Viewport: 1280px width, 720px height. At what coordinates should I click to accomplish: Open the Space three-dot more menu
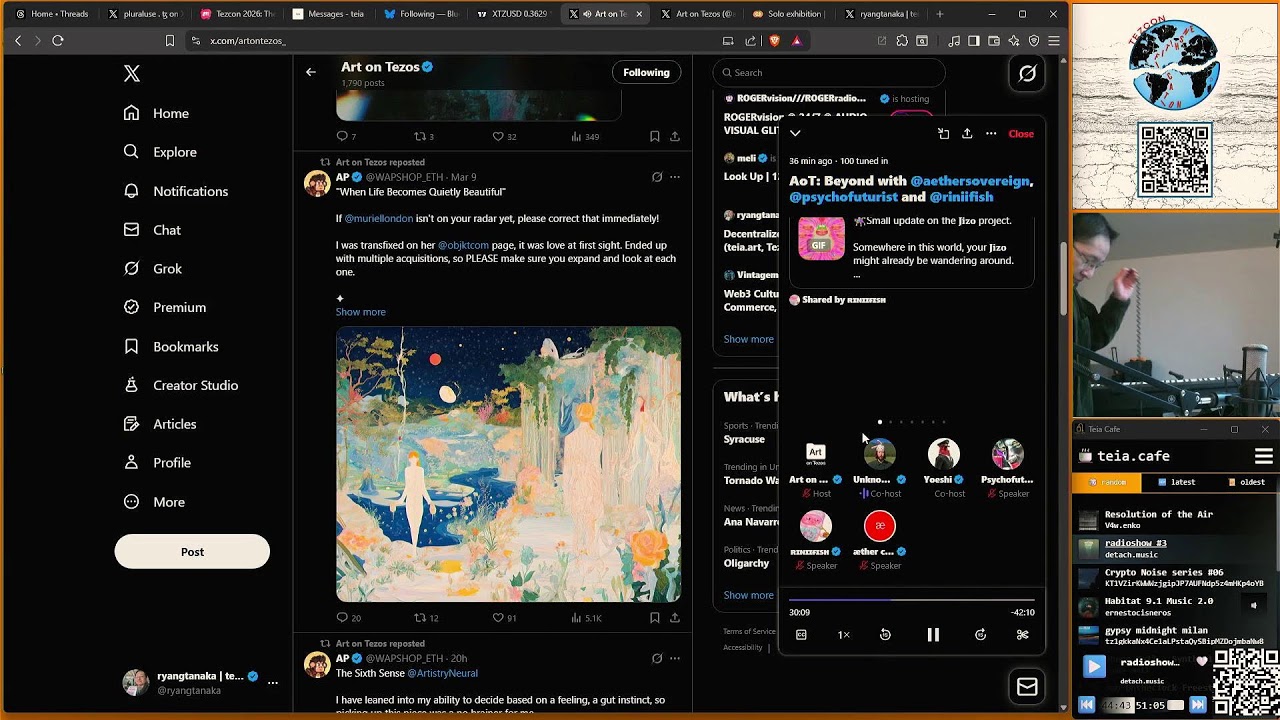[x=991, y=133]
